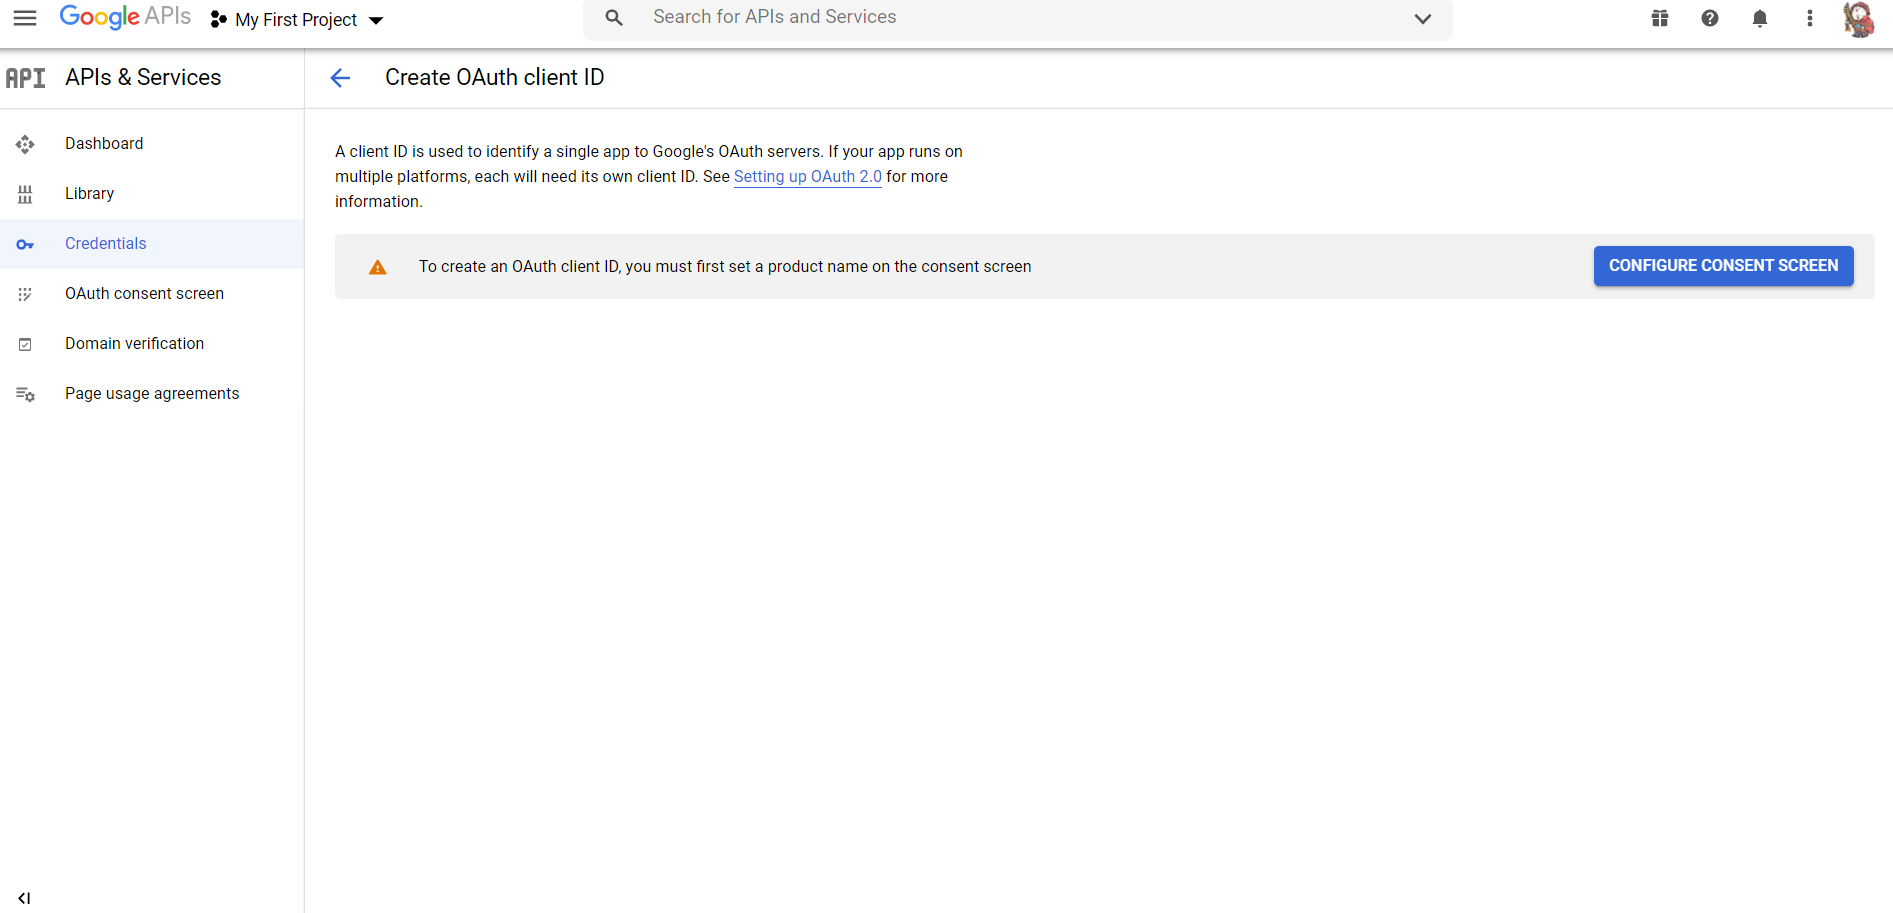Click the Google APIs logo
The width and height of the screenshot is (1893, 913).
click(x=125, y=17)
